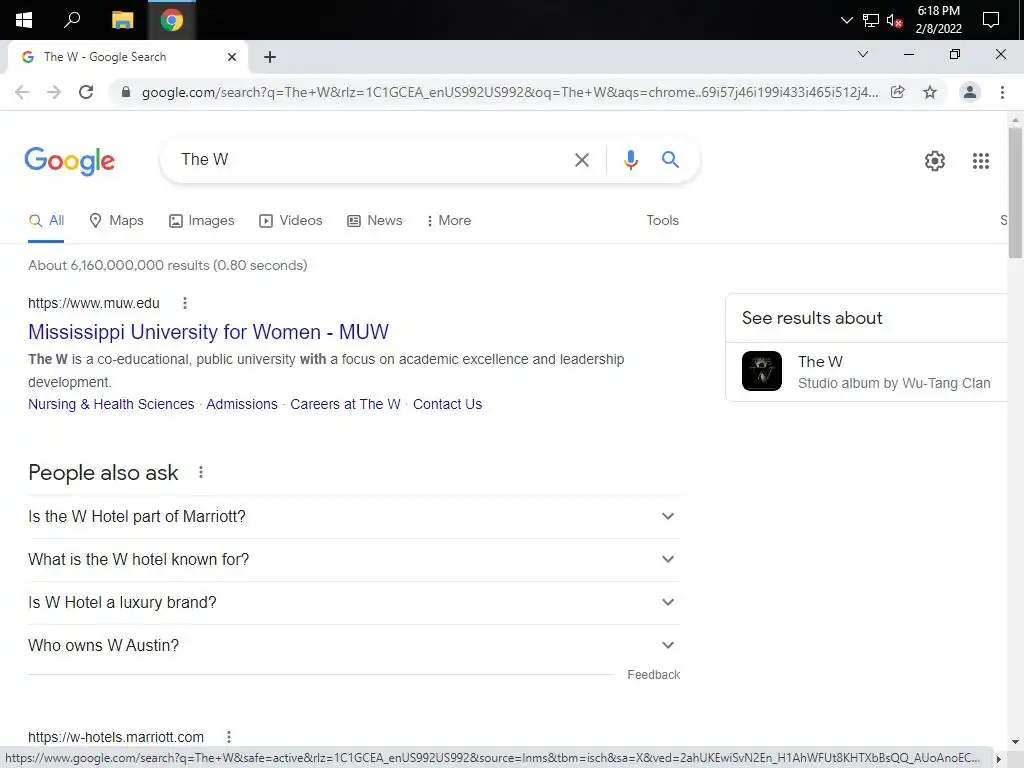The image size is (1024, 768).
Task: Close the 'The W - Google Search' tab
Action: click(x=232, y=57)
